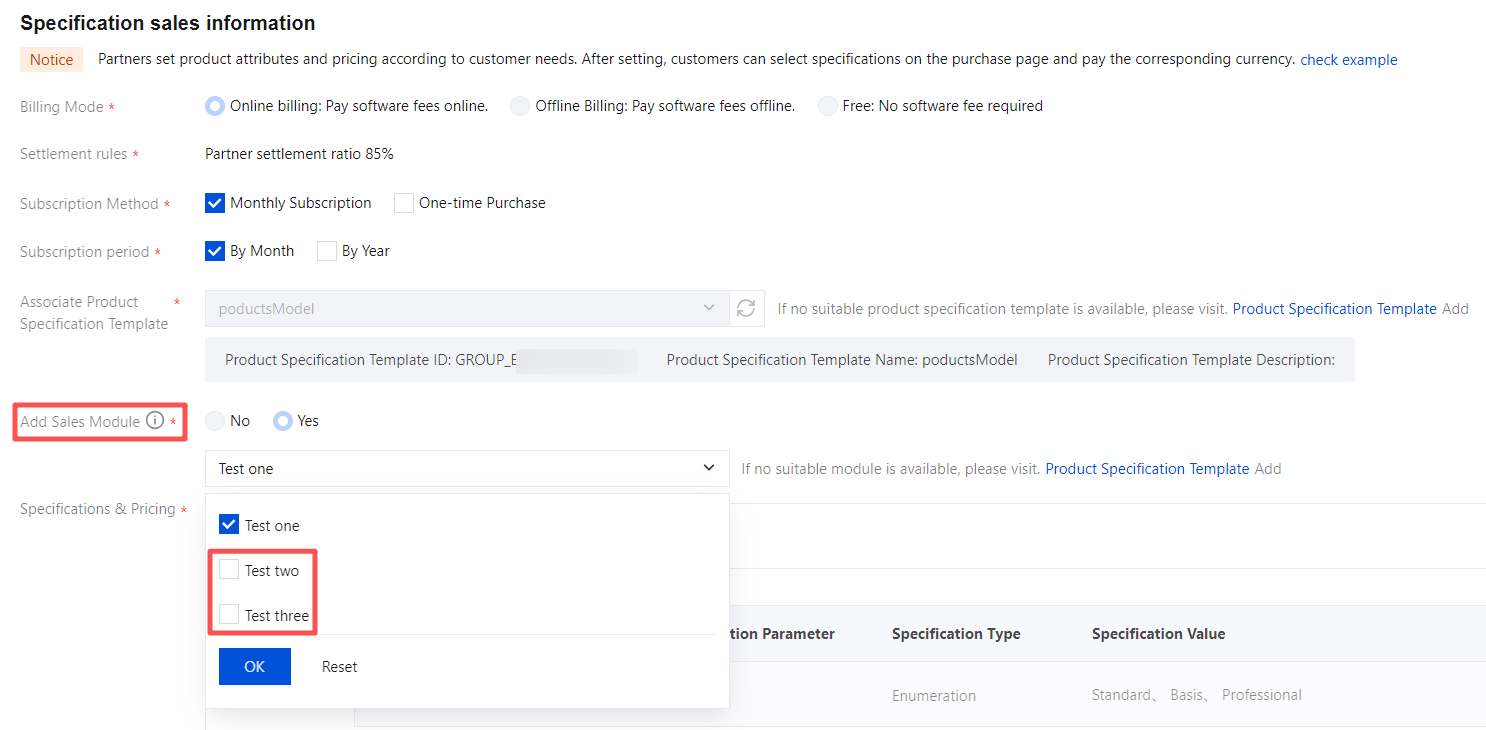The image size is (1486, 730).
Task: Check the By Year option
Action: 327,251
